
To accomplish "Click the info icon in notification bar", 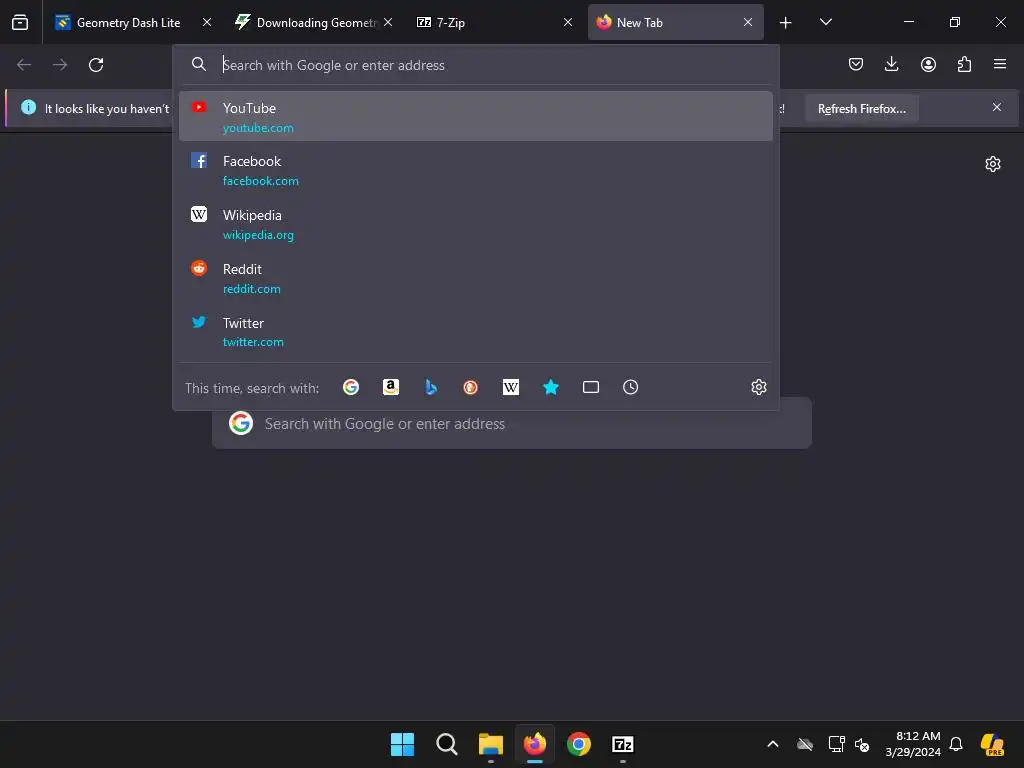I will coord(28,107).
